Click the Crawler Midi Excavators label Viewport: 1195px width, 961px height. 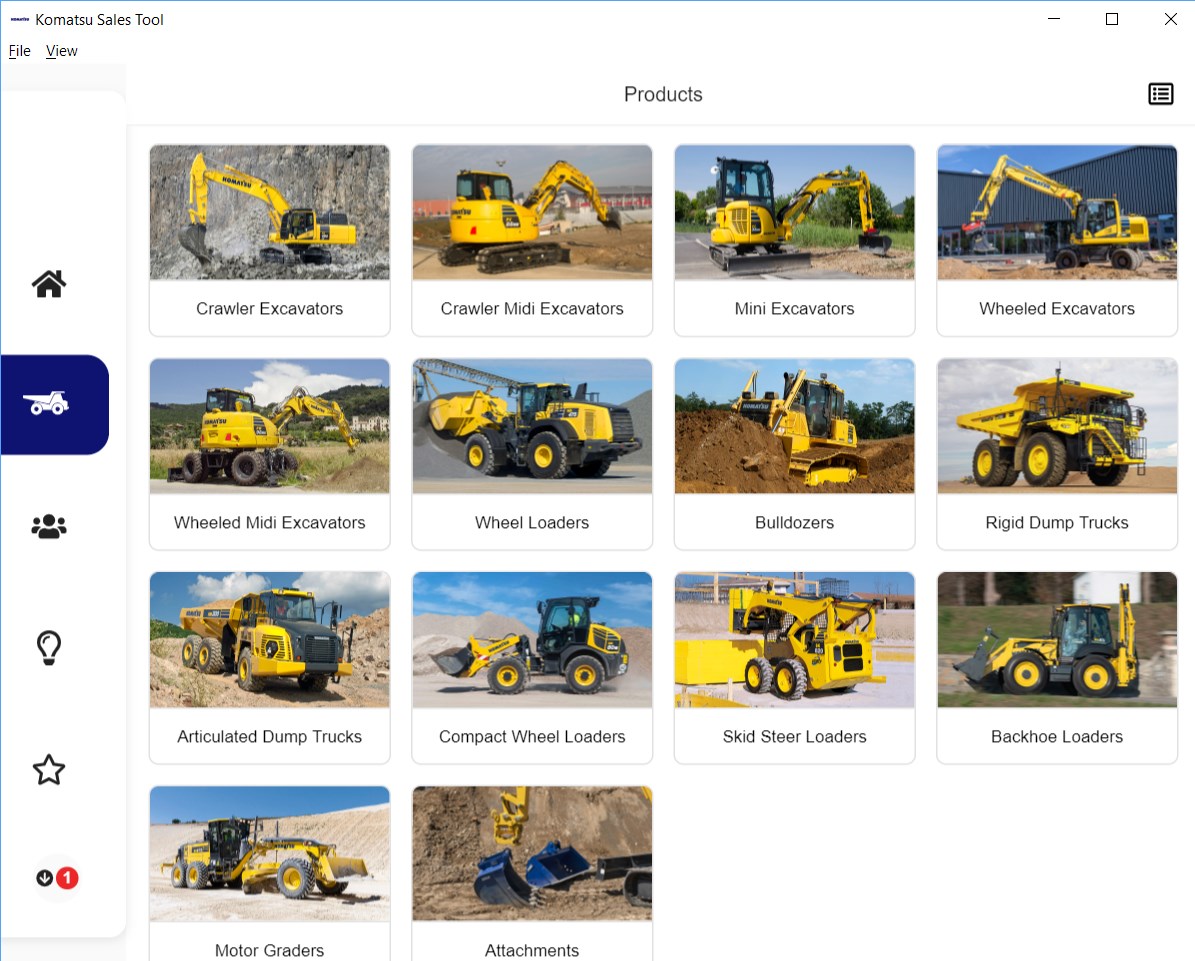pos(532,309)
